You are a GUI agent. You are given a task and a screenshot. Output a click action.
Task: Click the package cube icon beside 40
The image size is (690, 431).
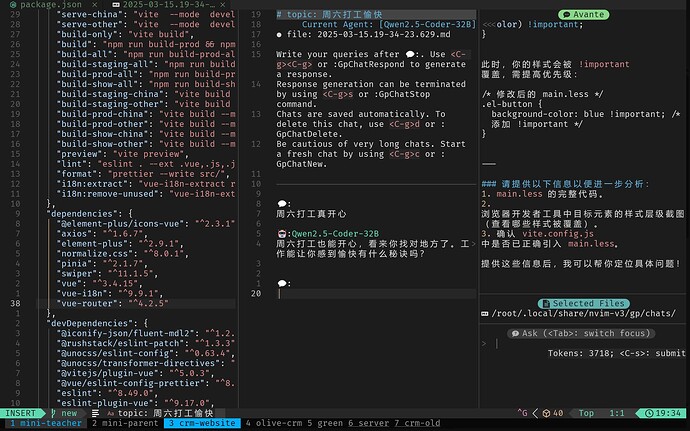tap(546, 413)
